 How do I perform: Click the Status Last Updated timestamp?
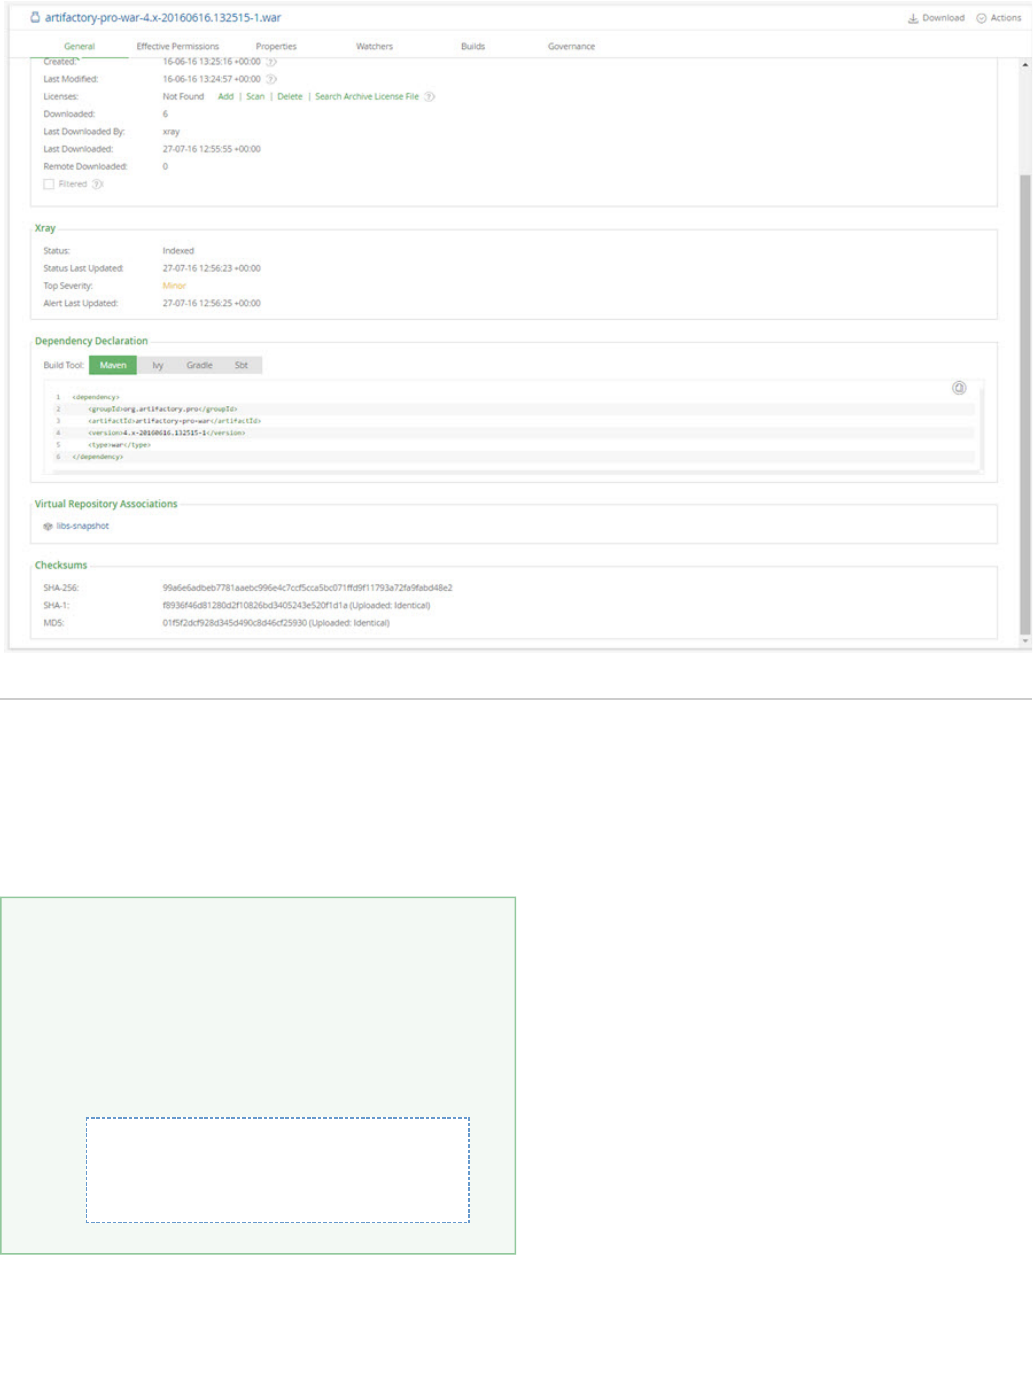coord(211,268)
